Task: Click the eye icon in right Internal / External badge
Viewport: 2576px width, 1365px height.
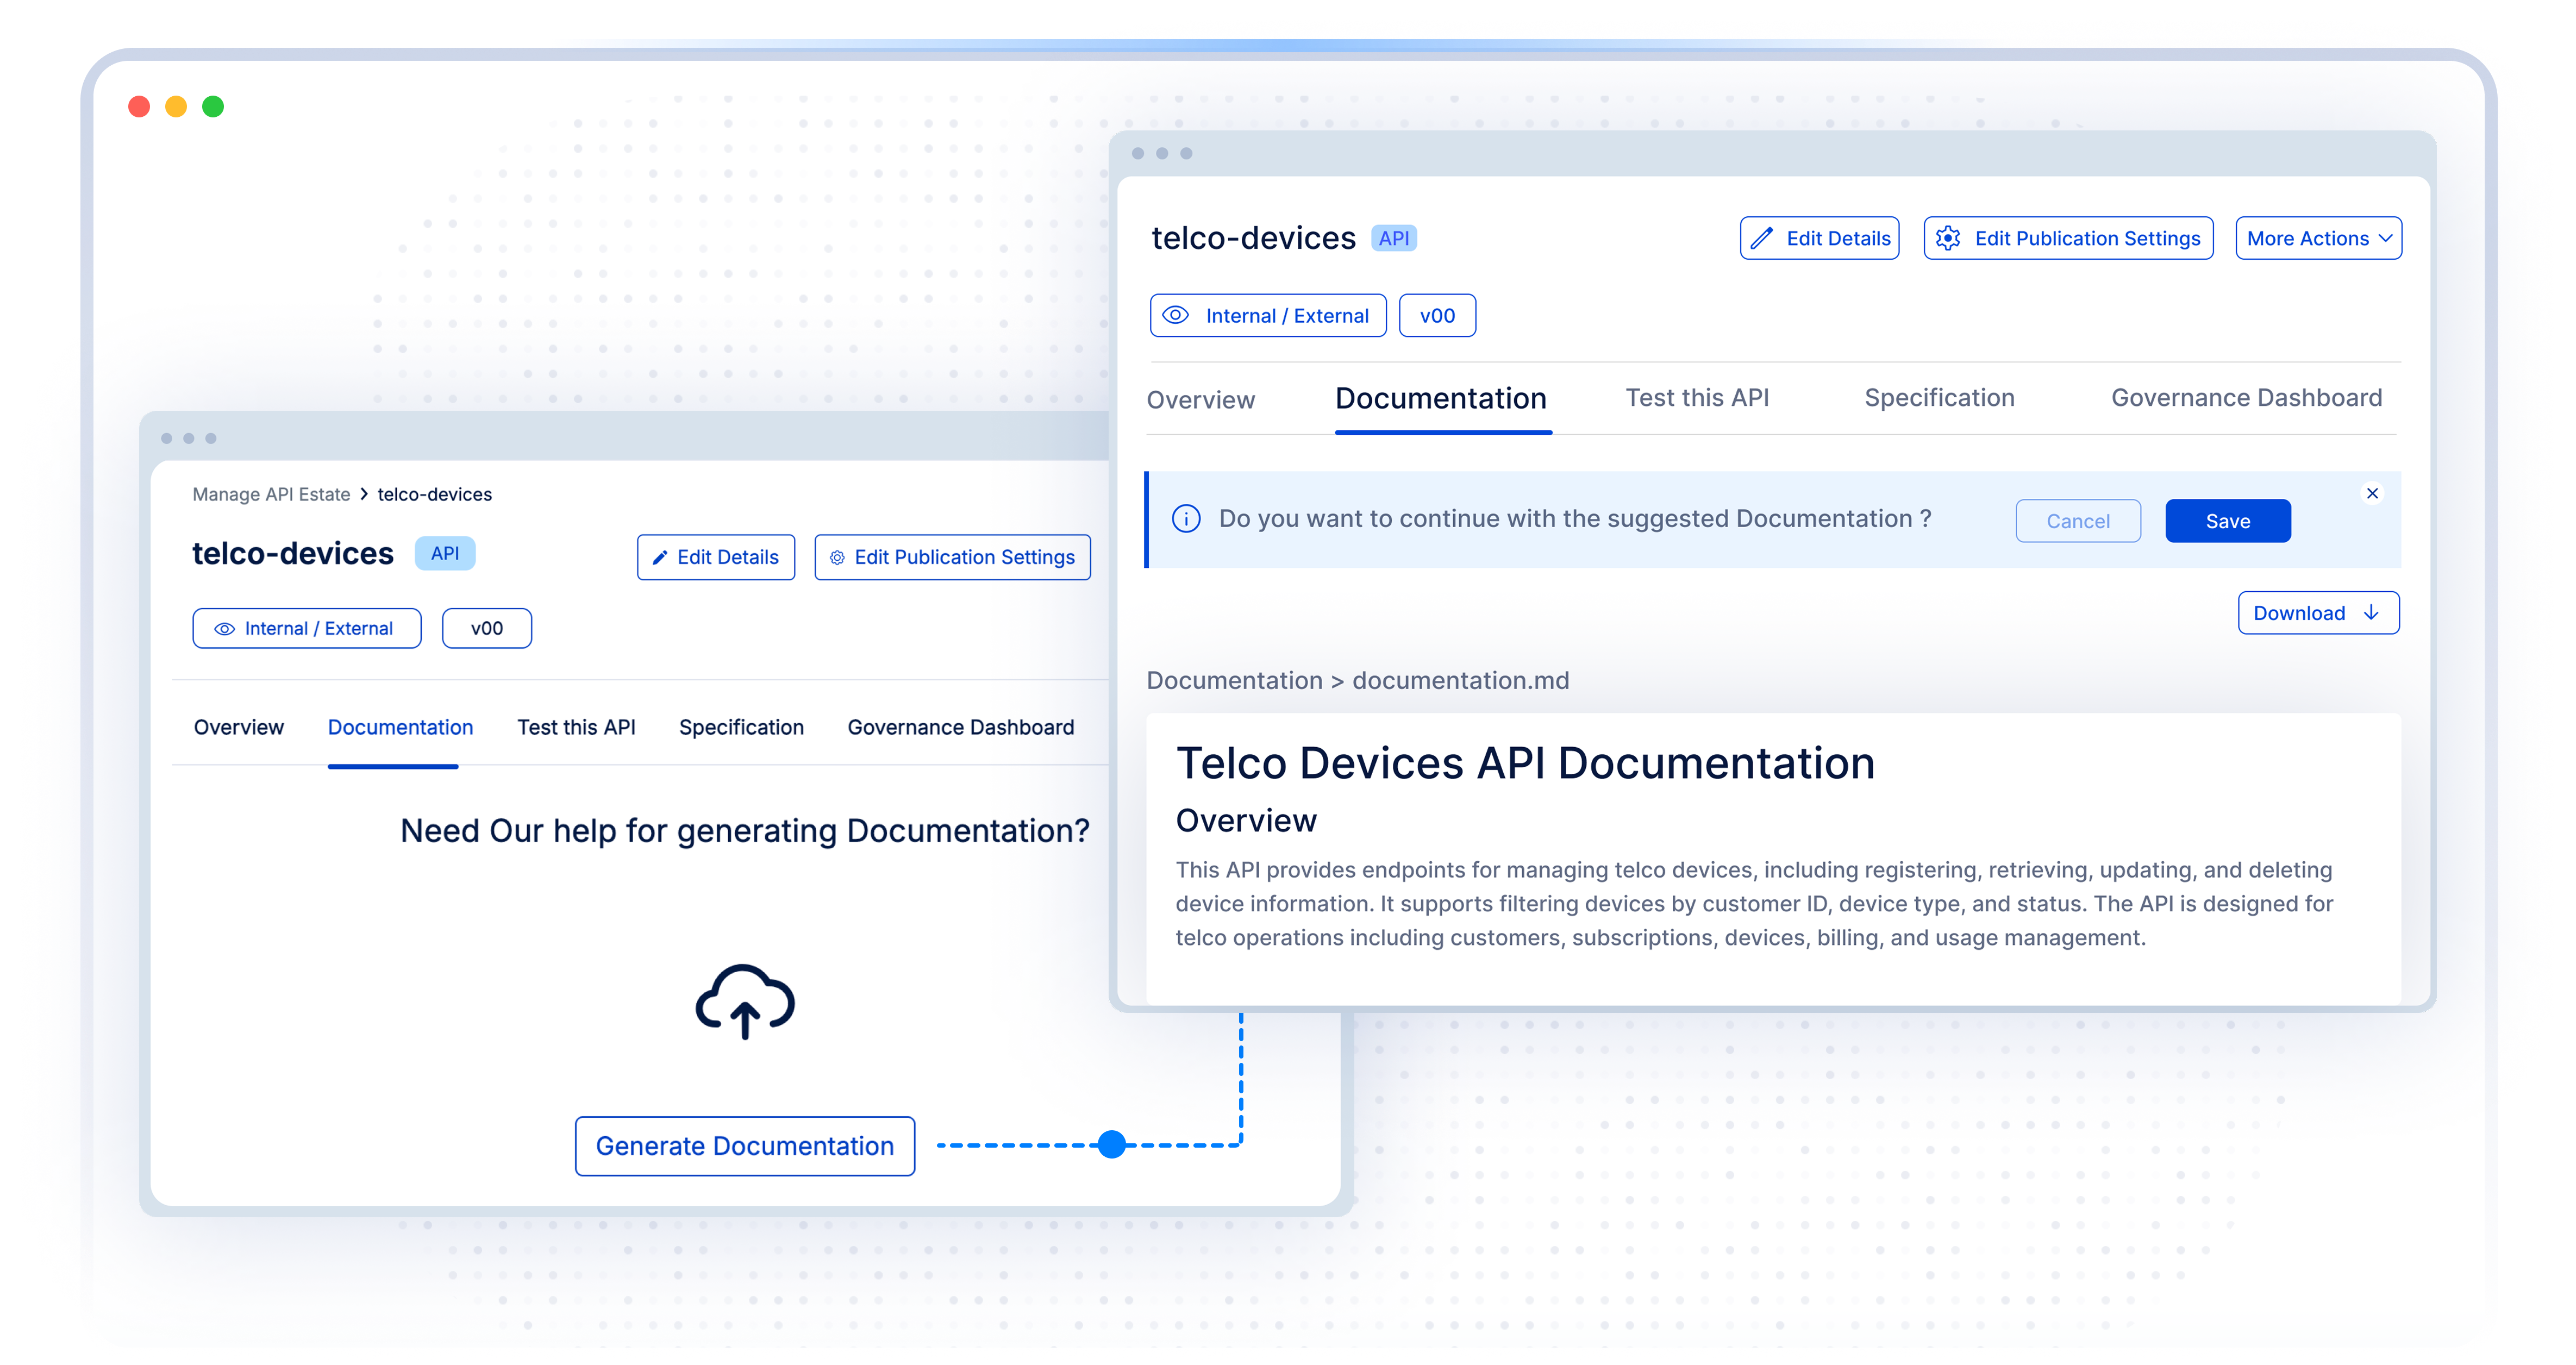Action: [x=1176, y=315]
